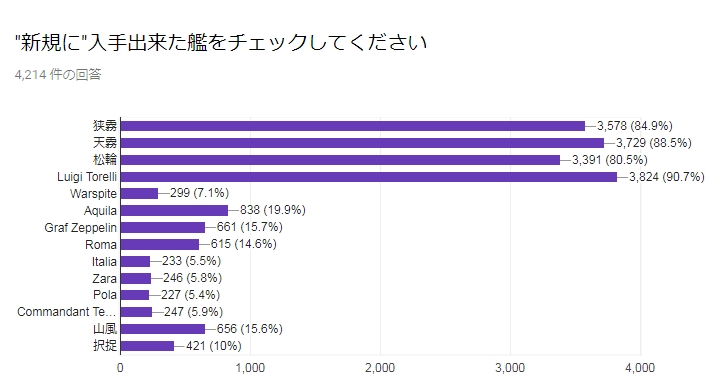Click the chart question title text
The image size is (711, 377).
pyautogui.click(x=221, y=43)
